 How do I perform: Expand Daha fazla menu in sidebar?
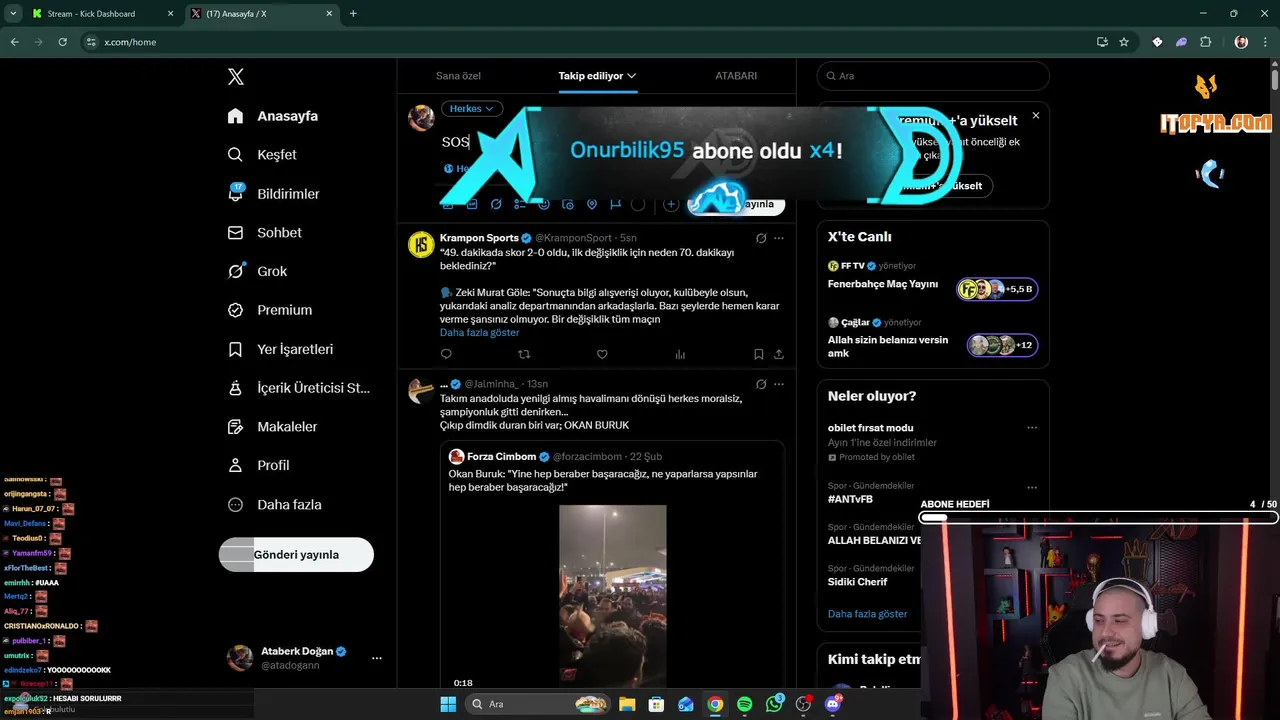pyautogui.click(x=274, y=505)
